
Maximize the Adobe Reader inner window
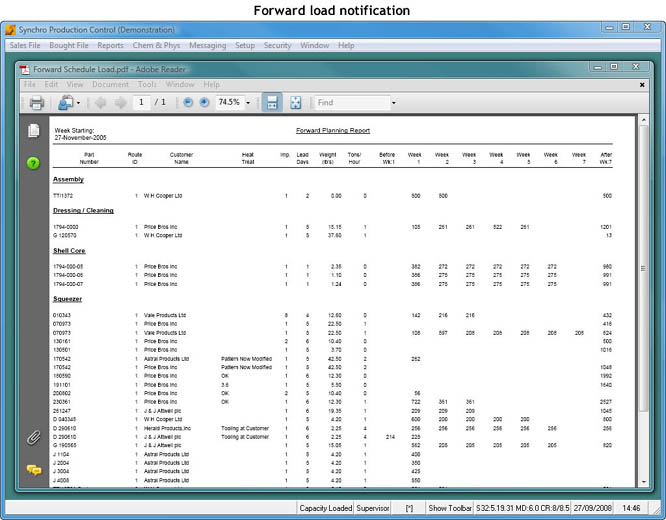614,67
